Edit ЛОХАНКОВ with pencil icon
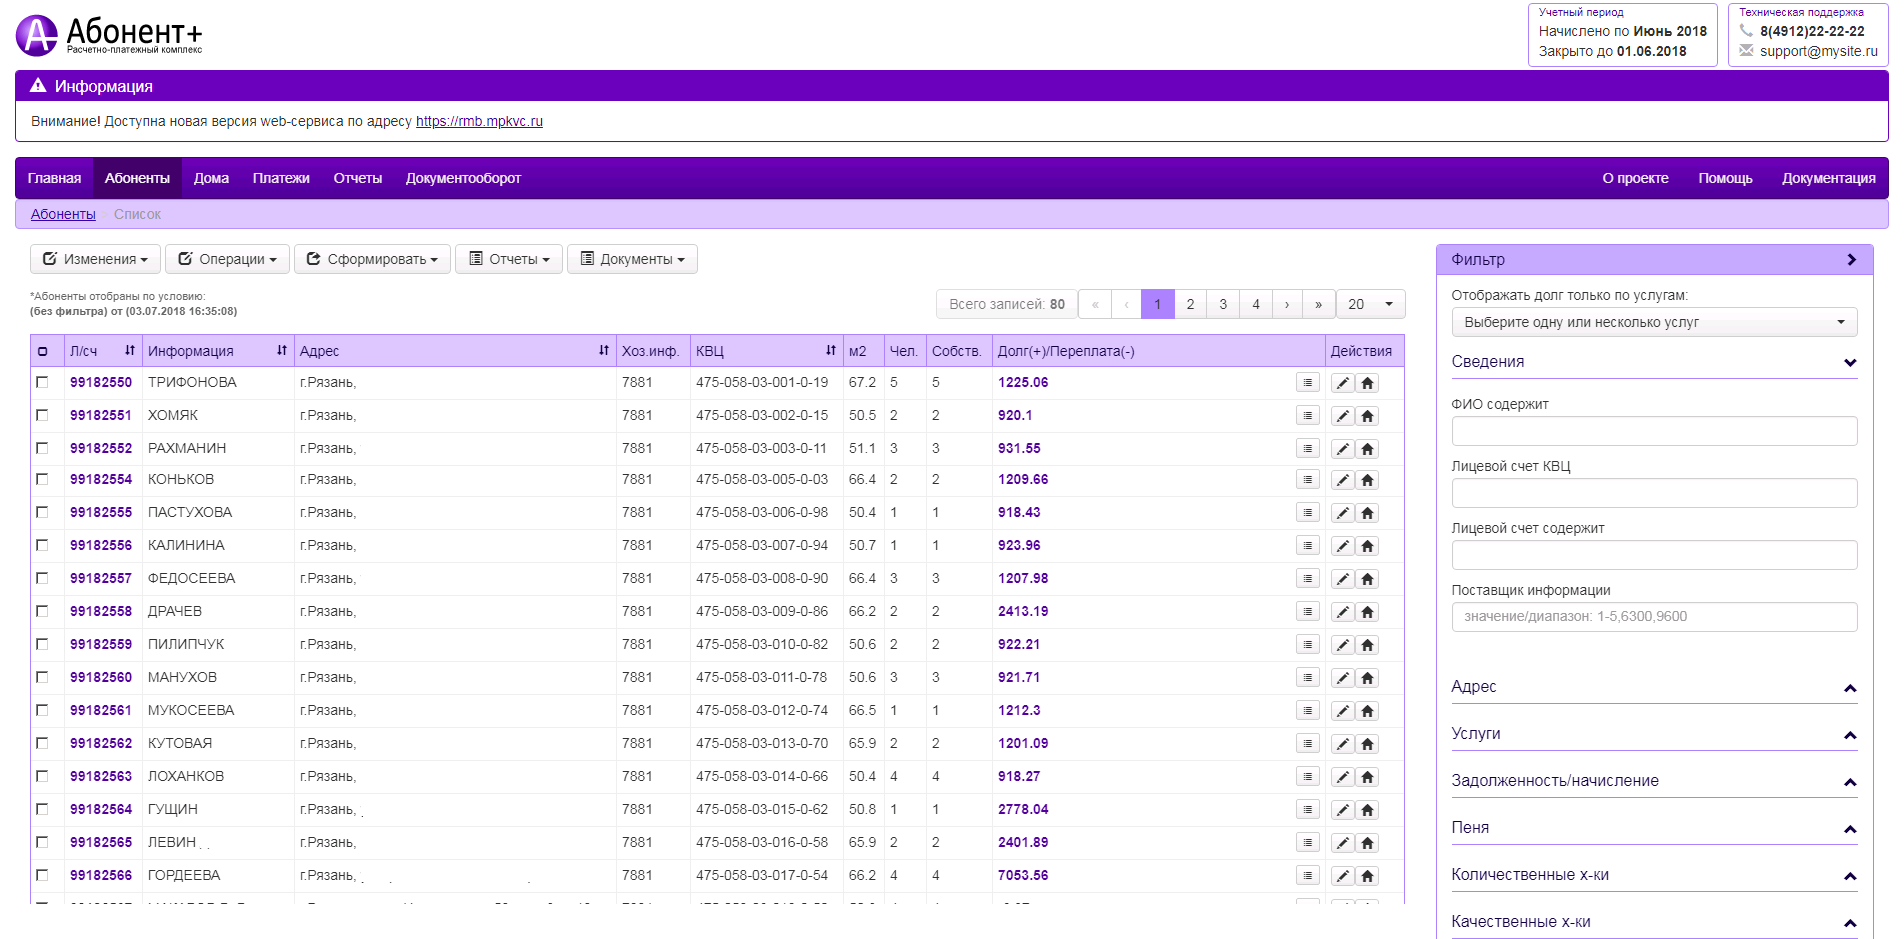1904x939 pixels. click(1342, 777)
